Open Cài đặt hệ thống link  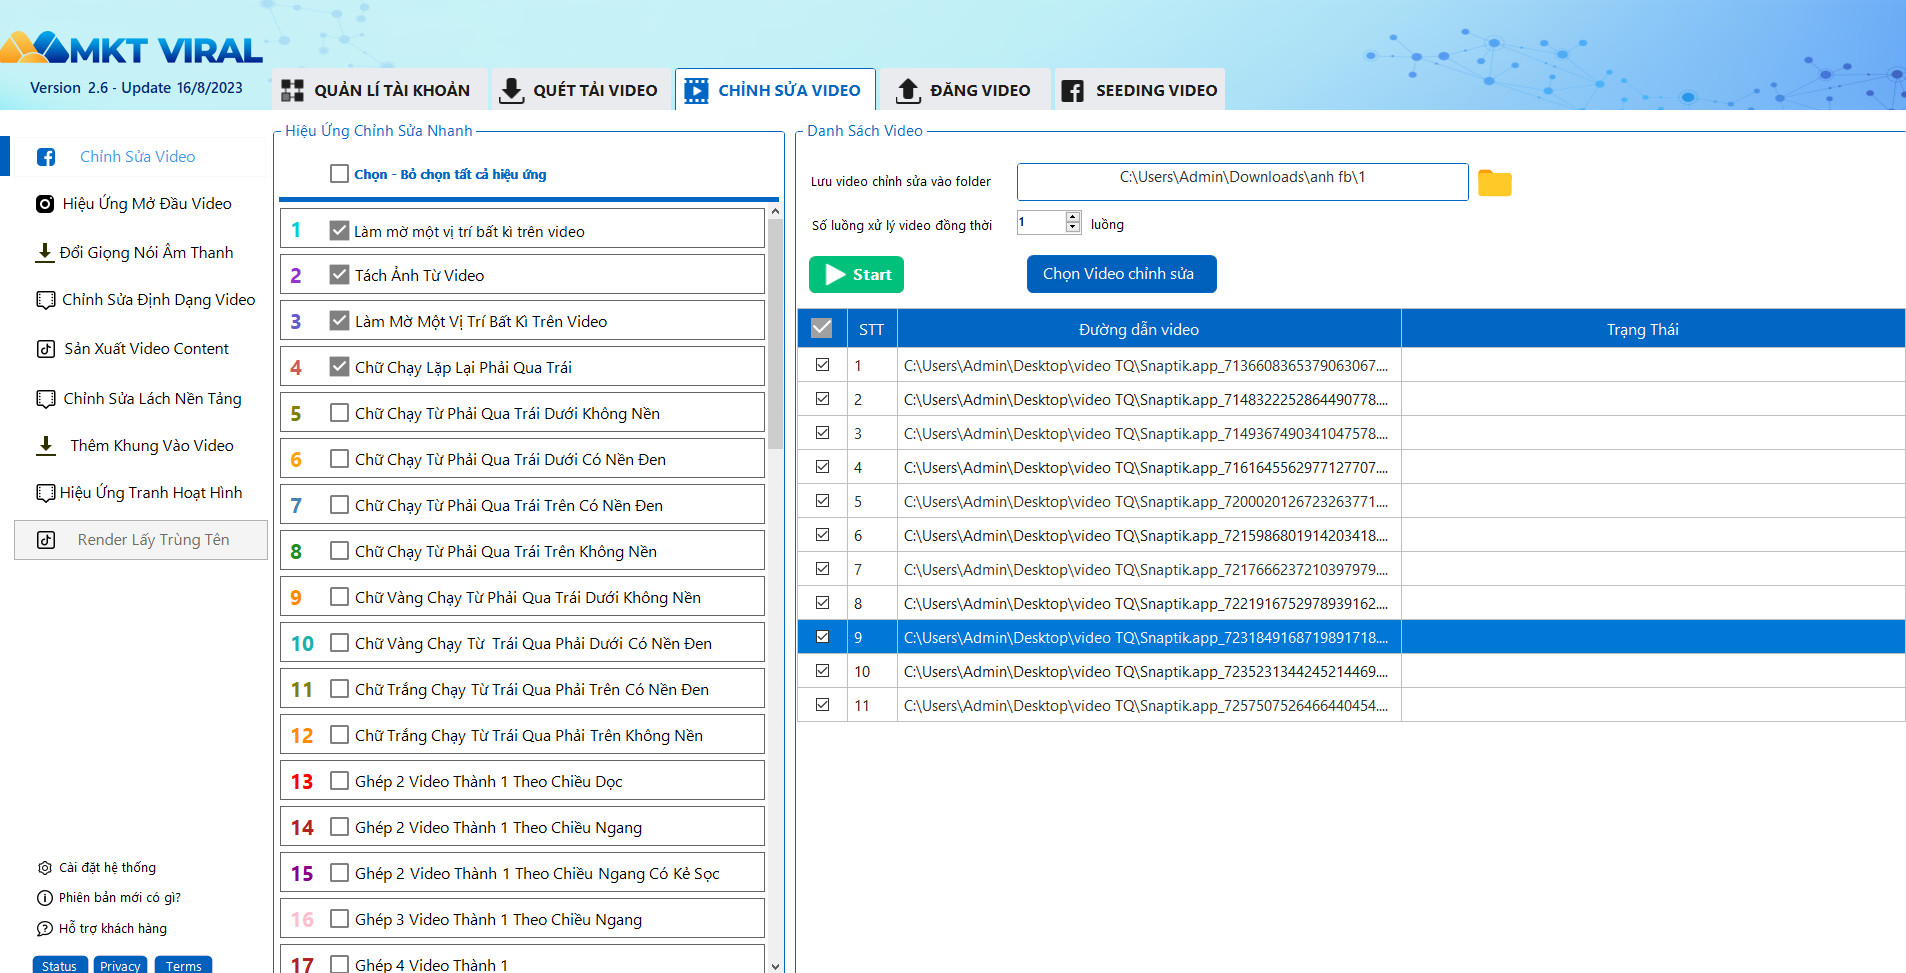(x=107, y=868)
